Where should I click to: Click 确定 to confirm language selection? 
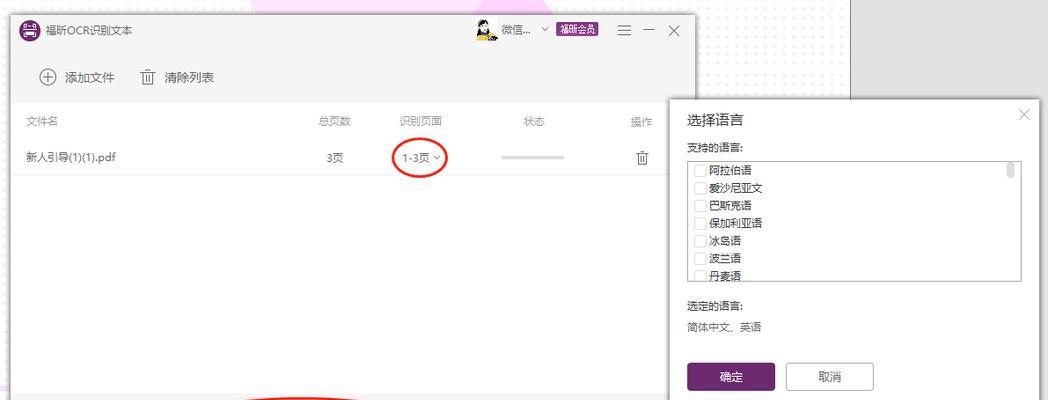click(731, 377)
